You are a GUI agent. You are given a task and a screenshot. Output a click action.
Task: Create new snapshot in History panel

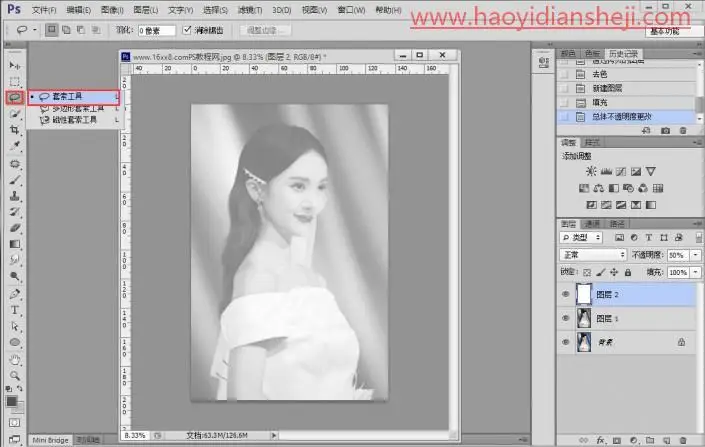coord(665,130)
